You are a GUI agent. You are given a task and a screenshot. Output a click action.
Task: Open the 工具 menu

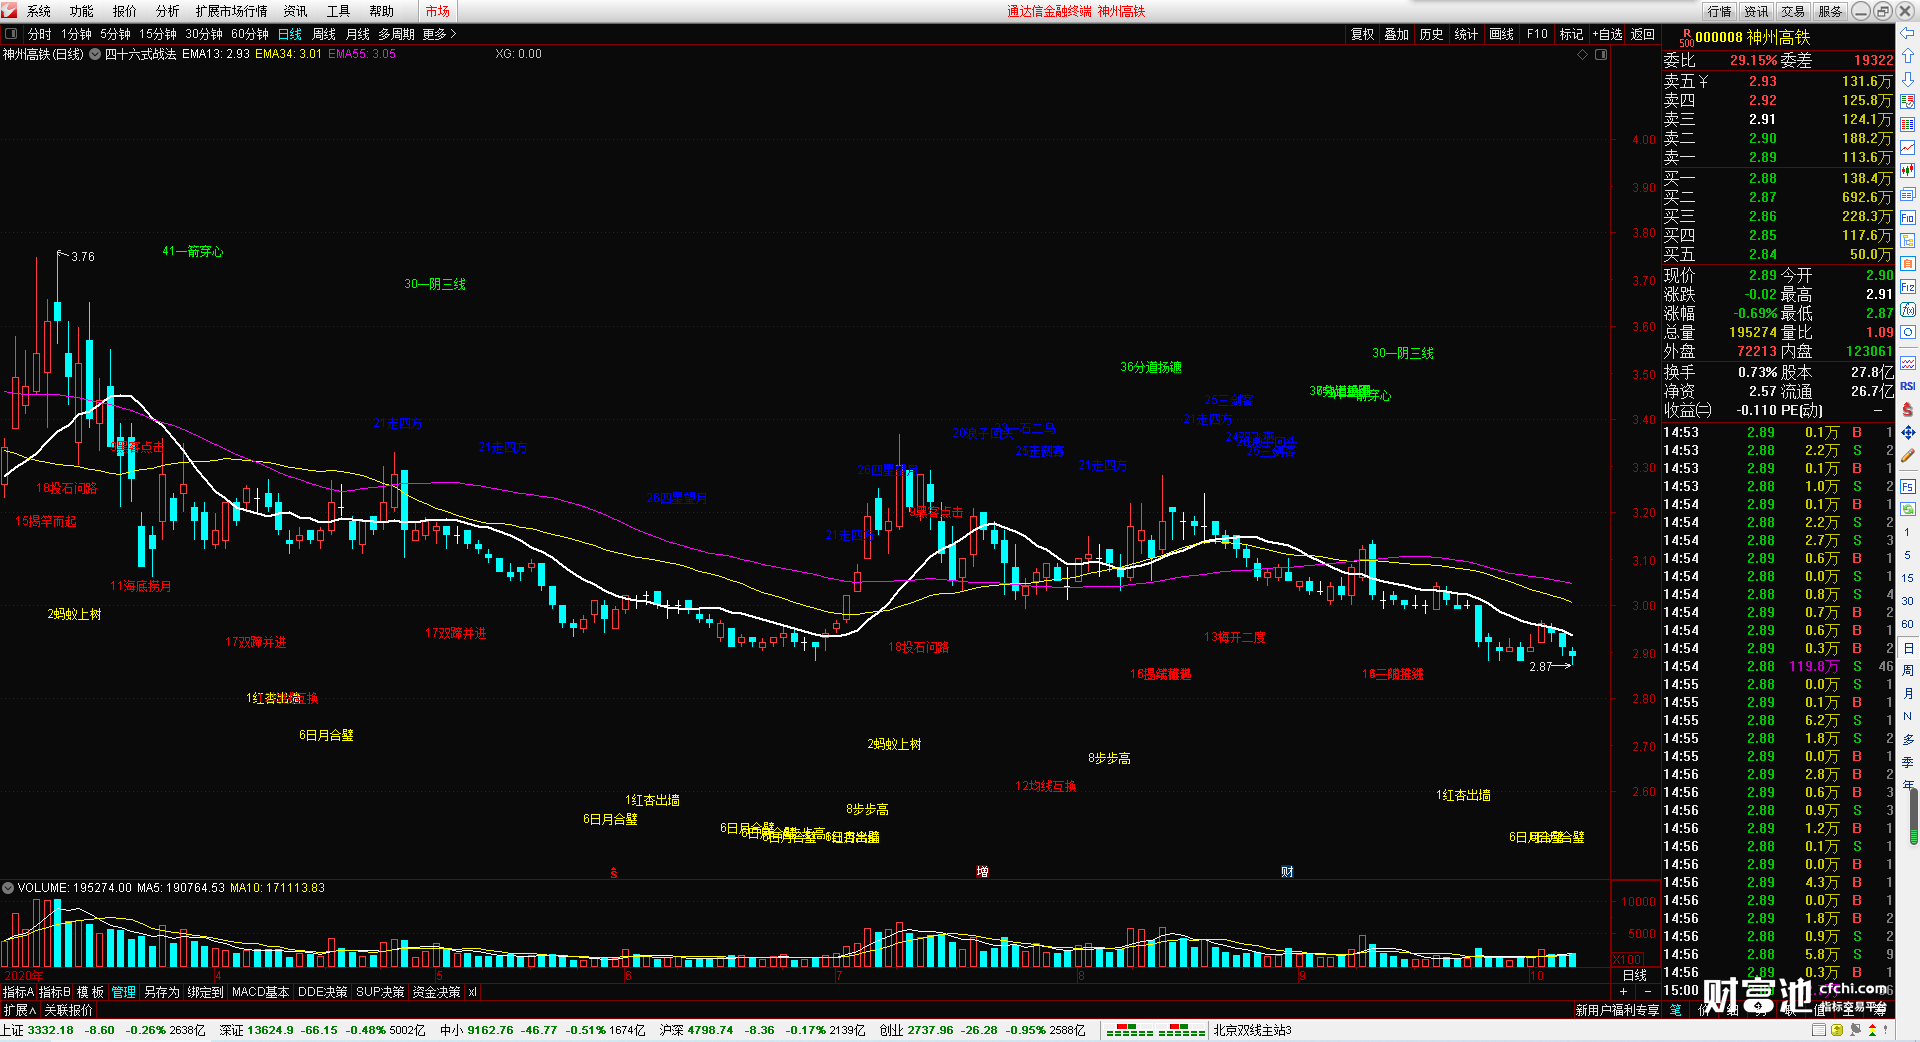click(x=339, y=11)
